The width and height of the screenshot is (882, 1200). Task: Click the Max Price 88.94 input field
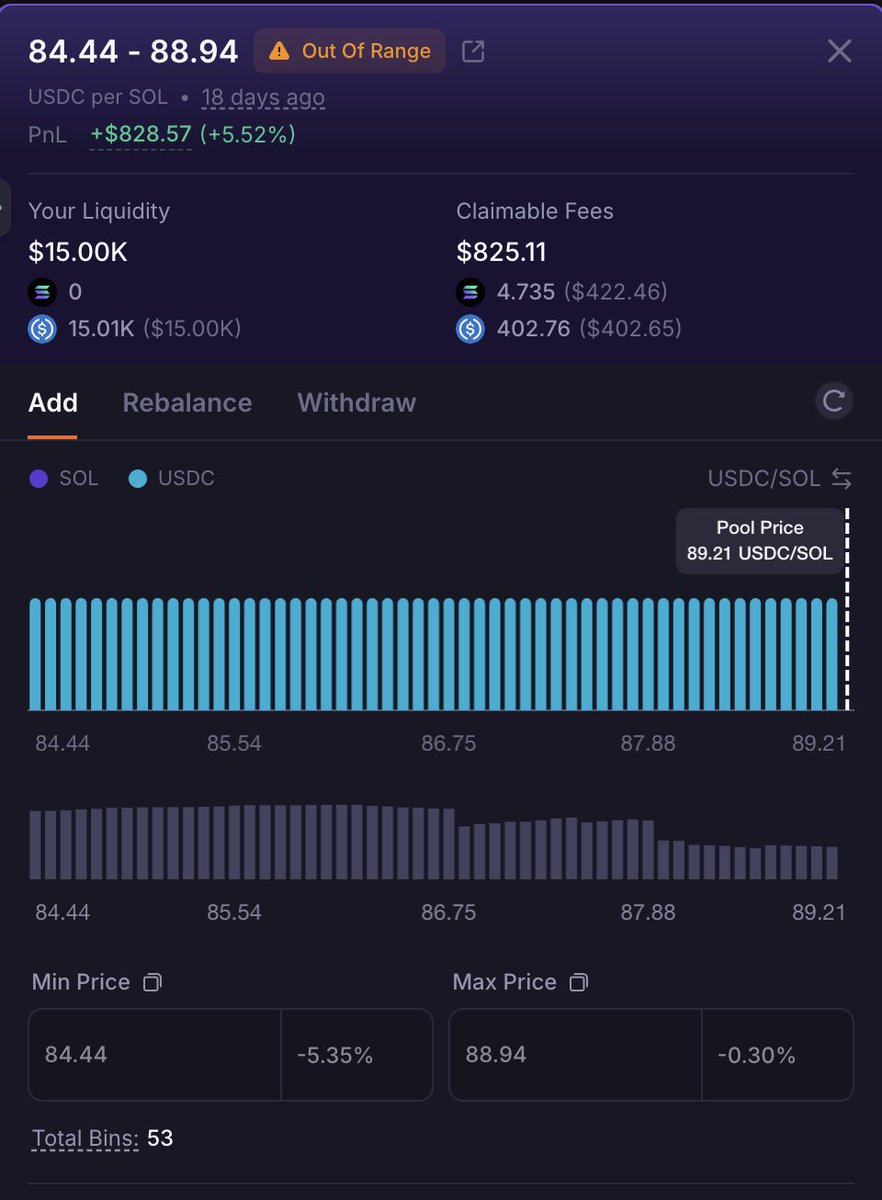pos(576,1055)
